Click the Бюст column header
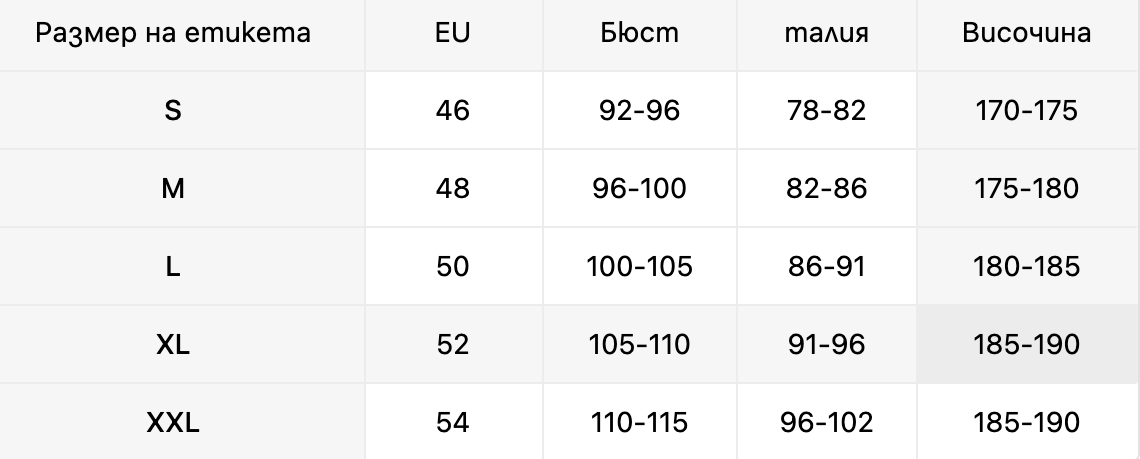 pos(639,33)
